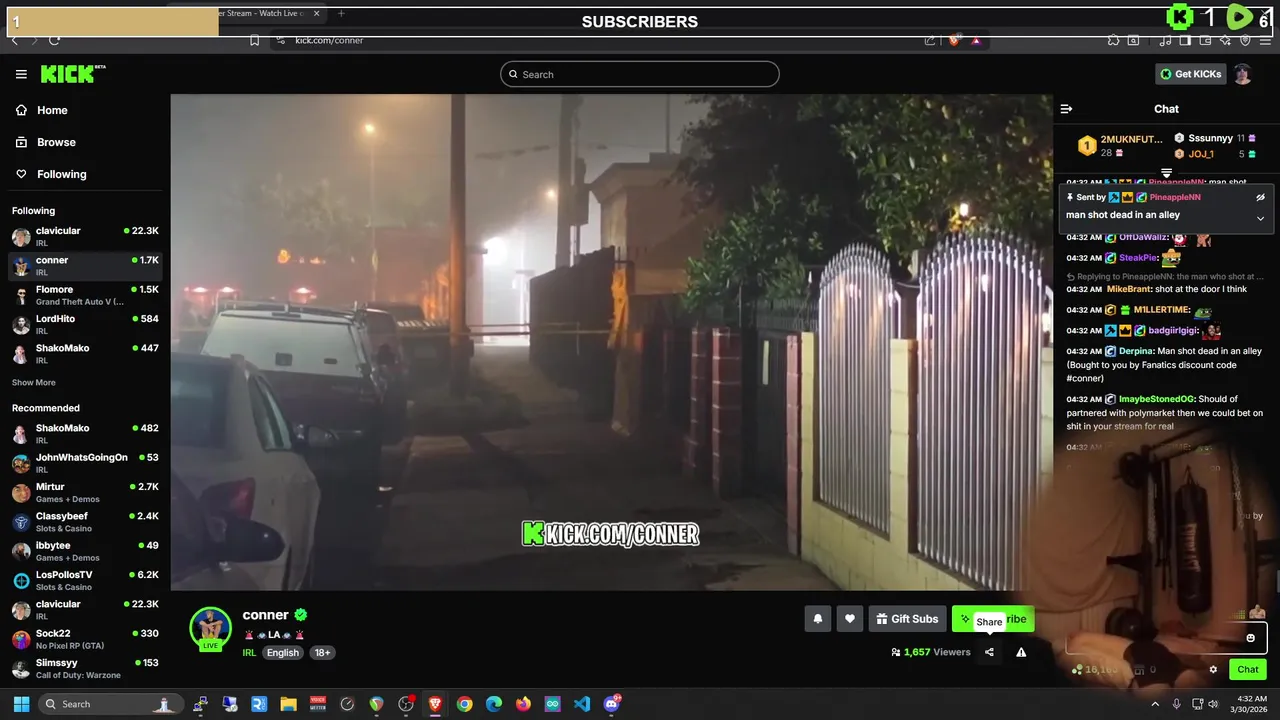Screen dimensions: 1280x720
Task: Open Classybeef's recommended channel
Action: pos(85,522)
